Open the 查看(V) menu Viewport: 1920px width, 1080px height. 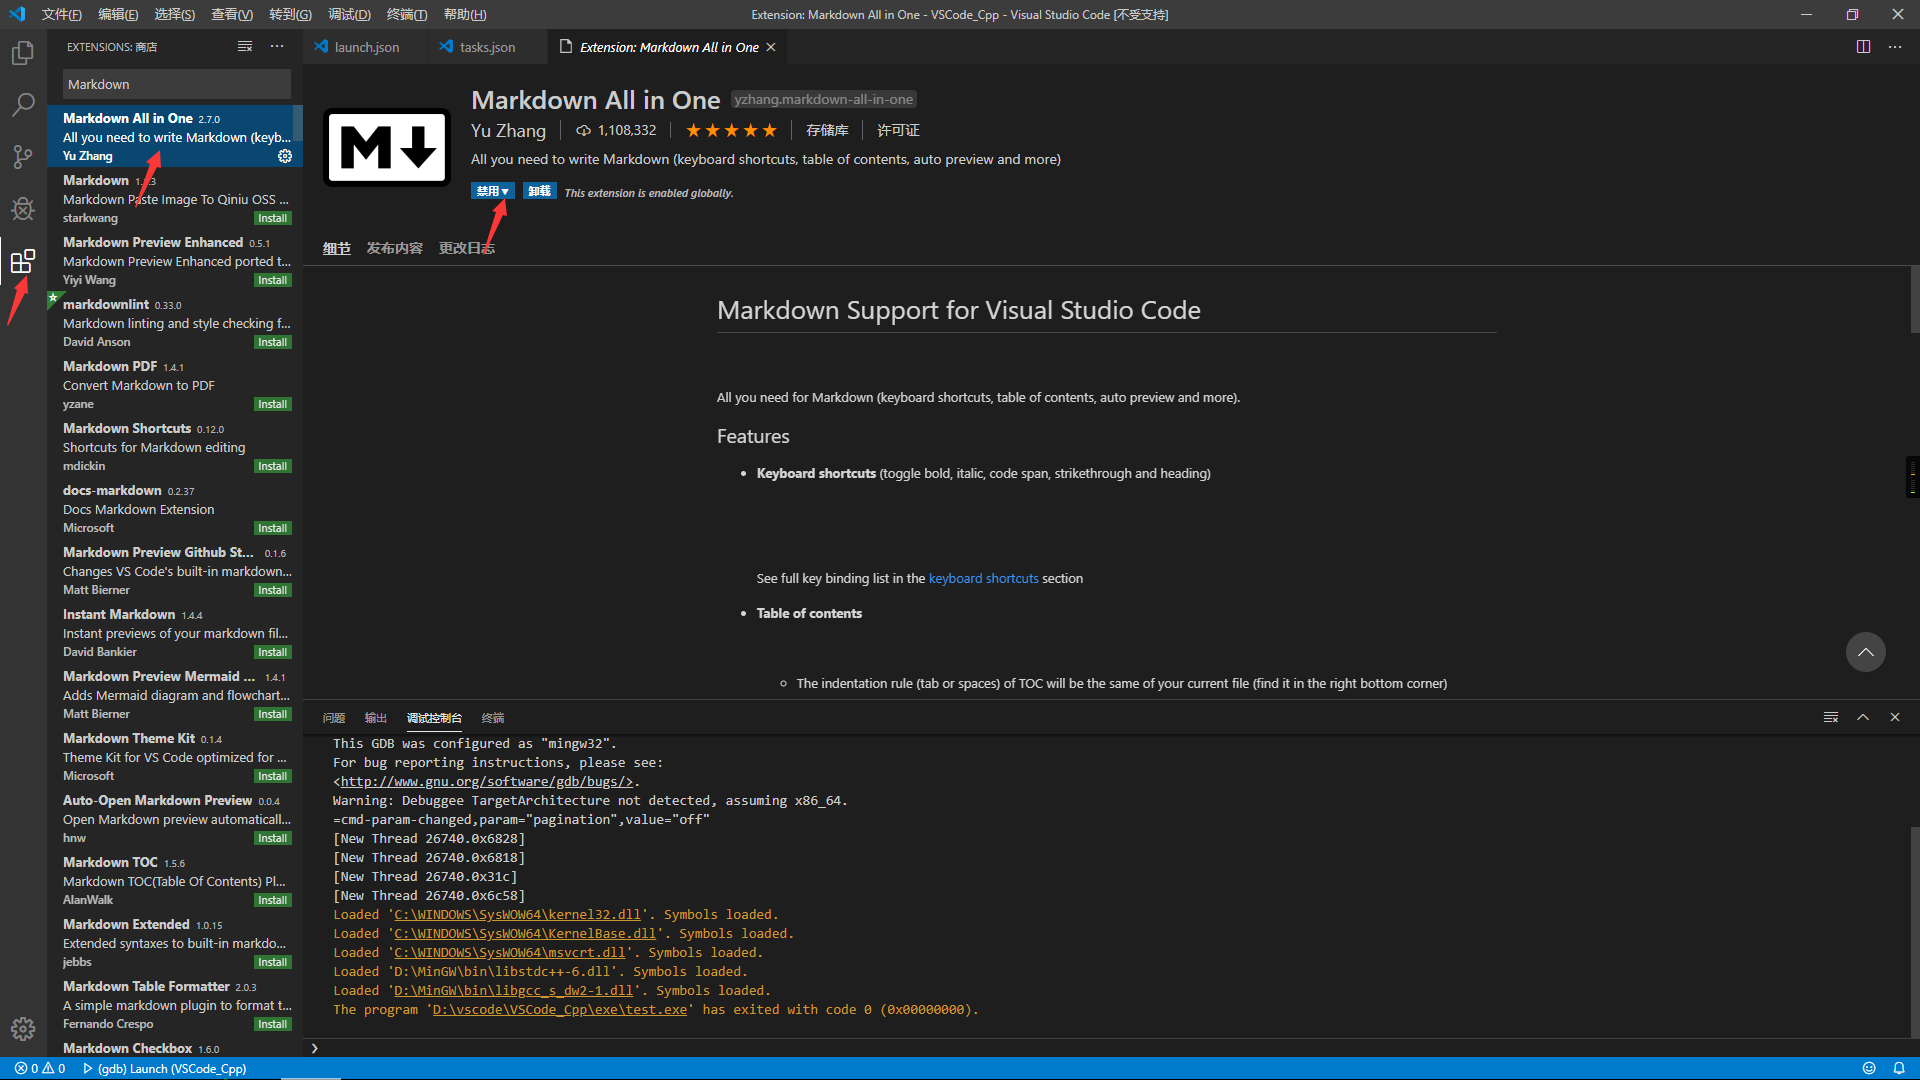pos(232,15)
